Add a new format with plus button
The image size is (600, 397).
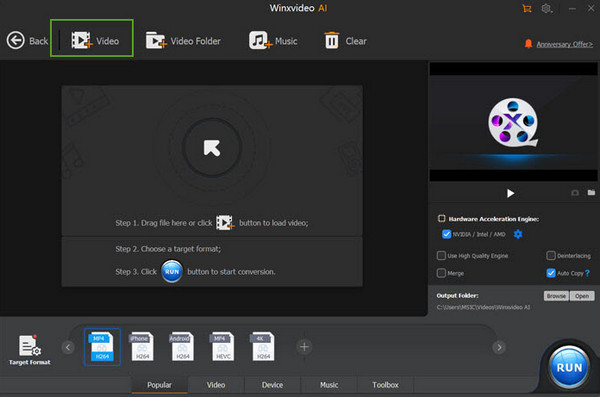click(x=304, y=347)
